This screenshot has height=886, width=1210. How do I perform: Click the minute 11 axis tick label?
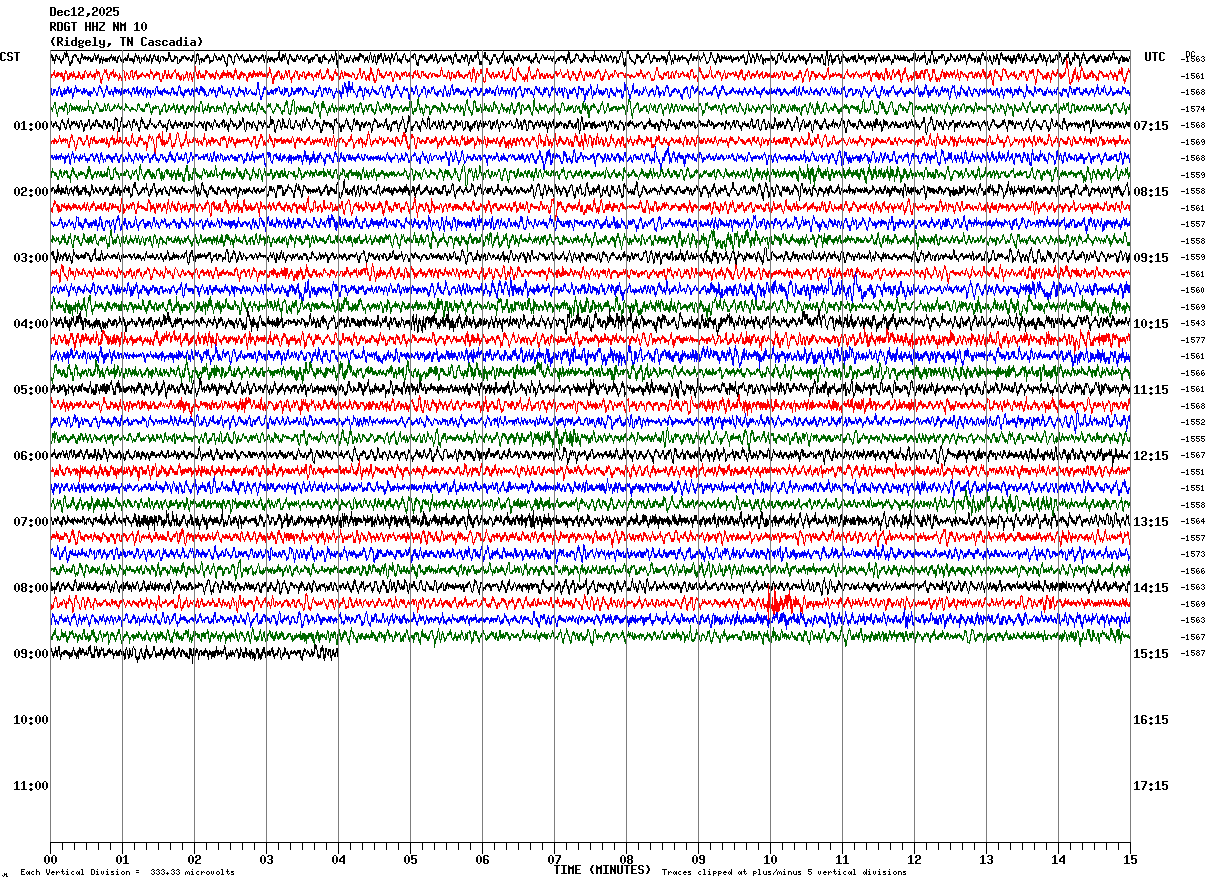(x=842, y=859)
